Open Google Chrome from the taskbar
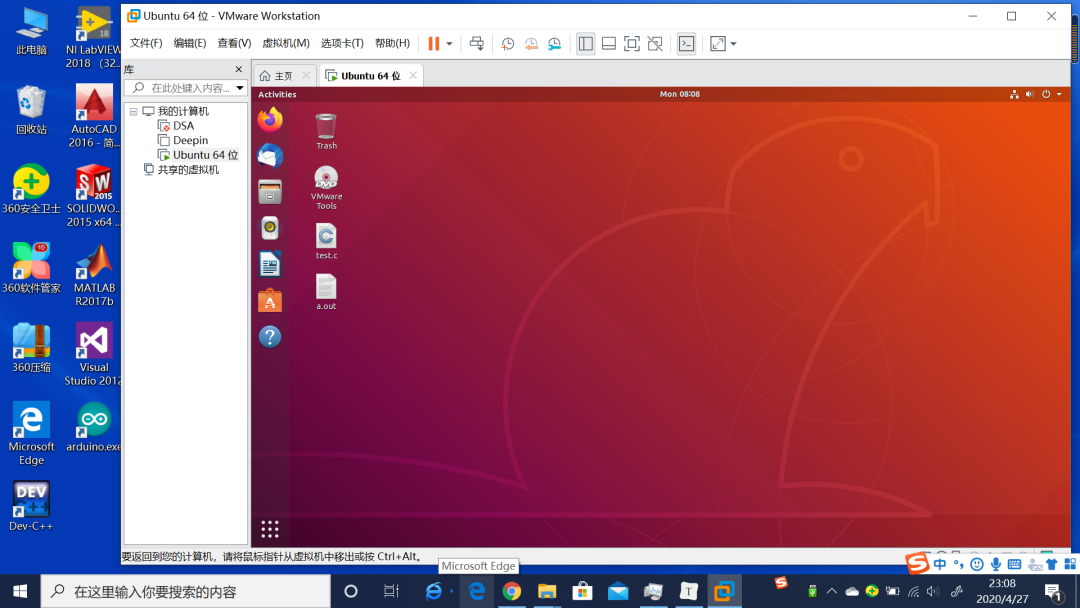The height and width of the screenshot is (608, 1080). 511,591
